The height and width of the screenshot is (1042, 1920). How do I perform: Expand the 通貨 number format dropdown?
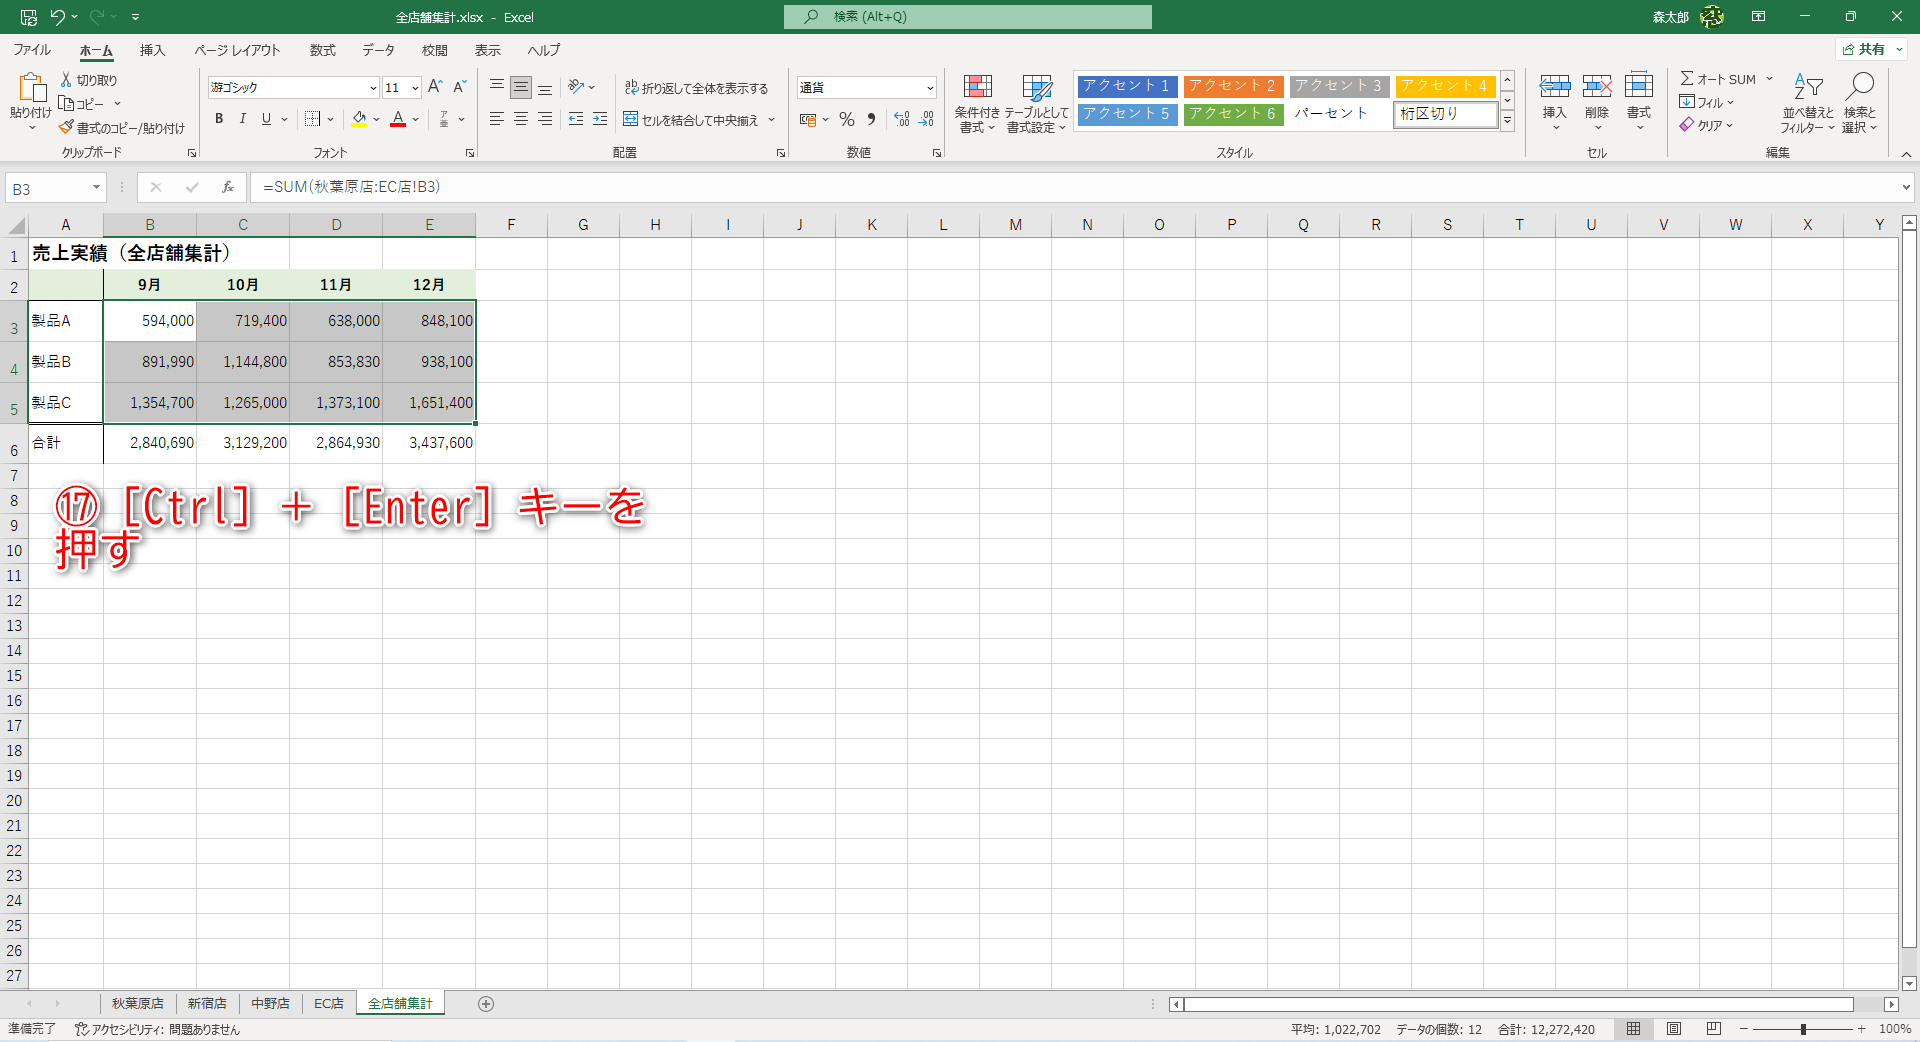coord(929,87)
